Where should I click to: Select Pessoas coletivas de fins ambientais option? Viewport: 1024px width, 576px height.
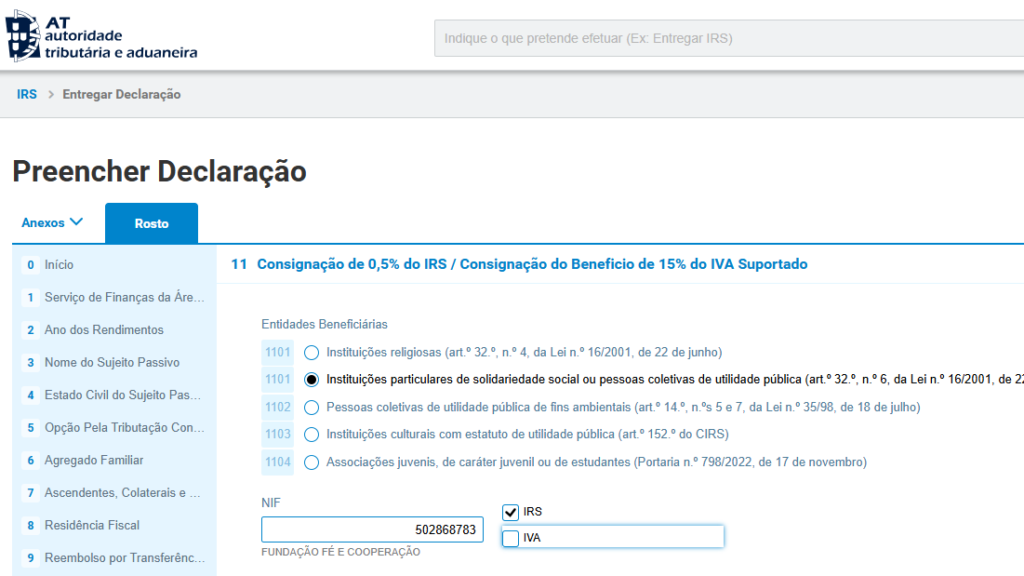[312, 407]
